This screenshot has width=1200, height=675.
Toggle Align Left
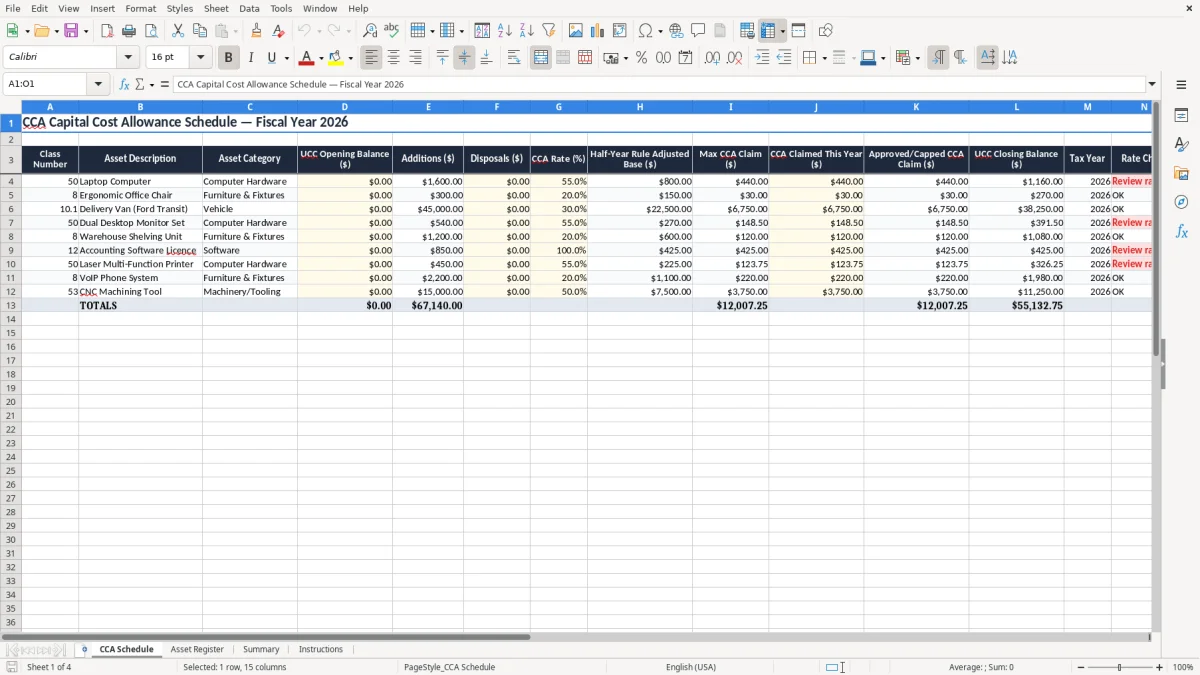[x=372, y=58]
